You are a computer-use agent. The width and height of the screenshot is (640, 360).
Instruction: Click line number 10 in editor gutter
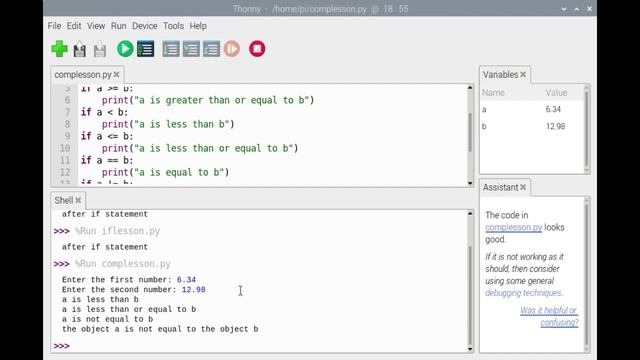(65, 148)
